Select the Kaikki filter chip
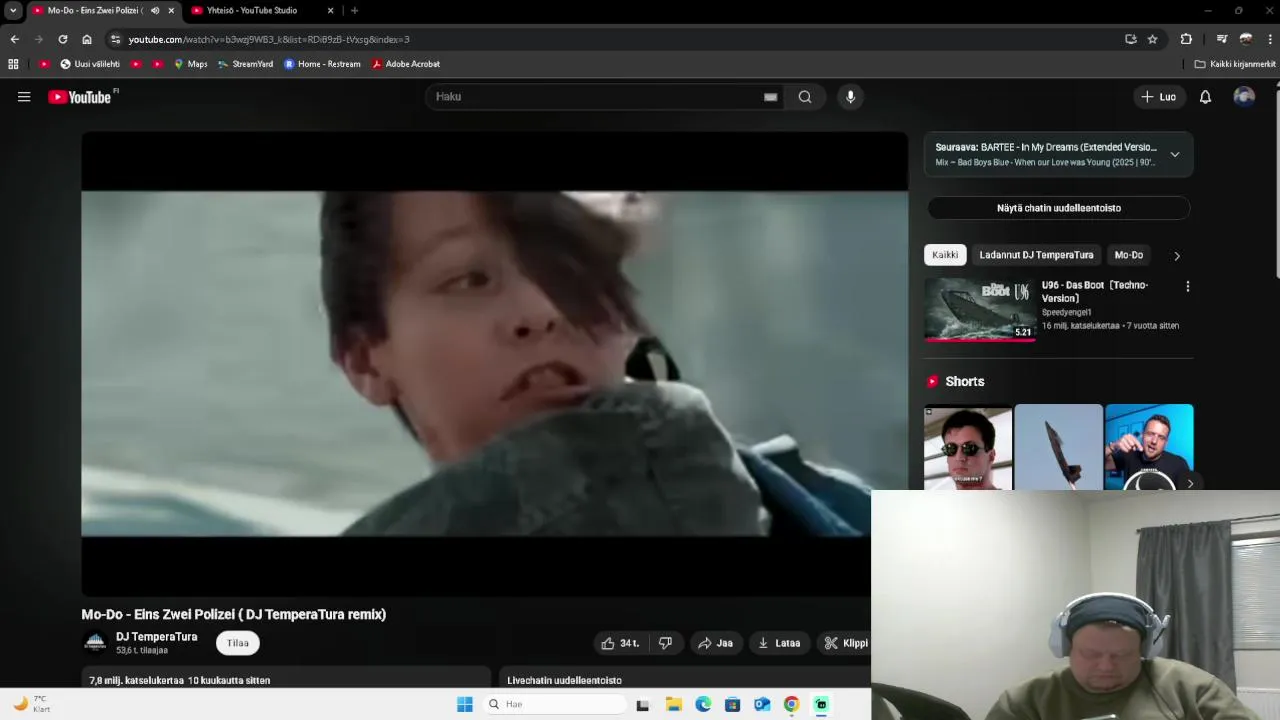Viewport: 1280px width, 720px height. click(x=945, y=255)
